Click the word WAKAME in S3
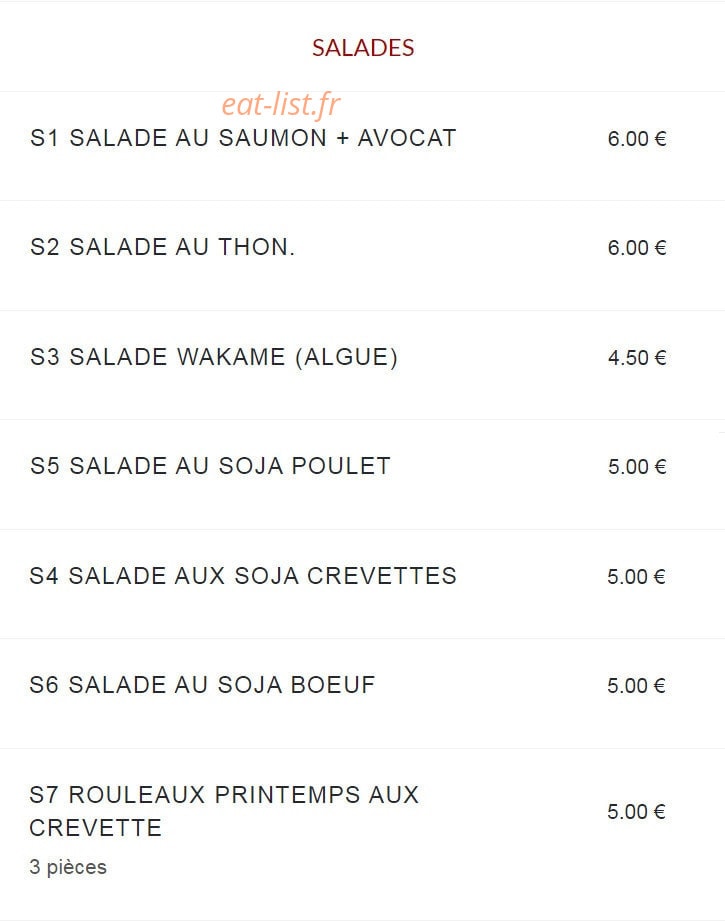The width and height of the screenshot is (725, 921). (231, 357)
